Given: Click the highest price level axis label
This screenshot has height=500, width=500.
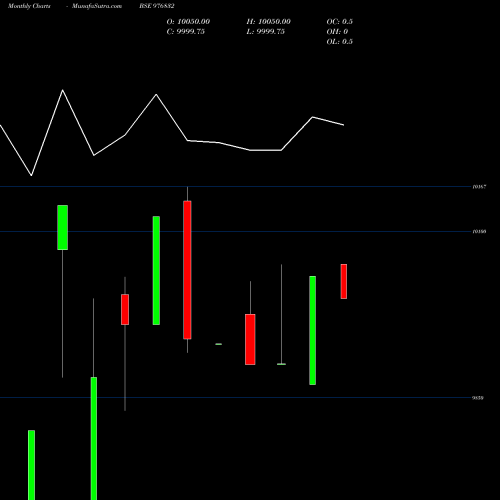Looking at the screenshot, I should click(x=479, y=187).
